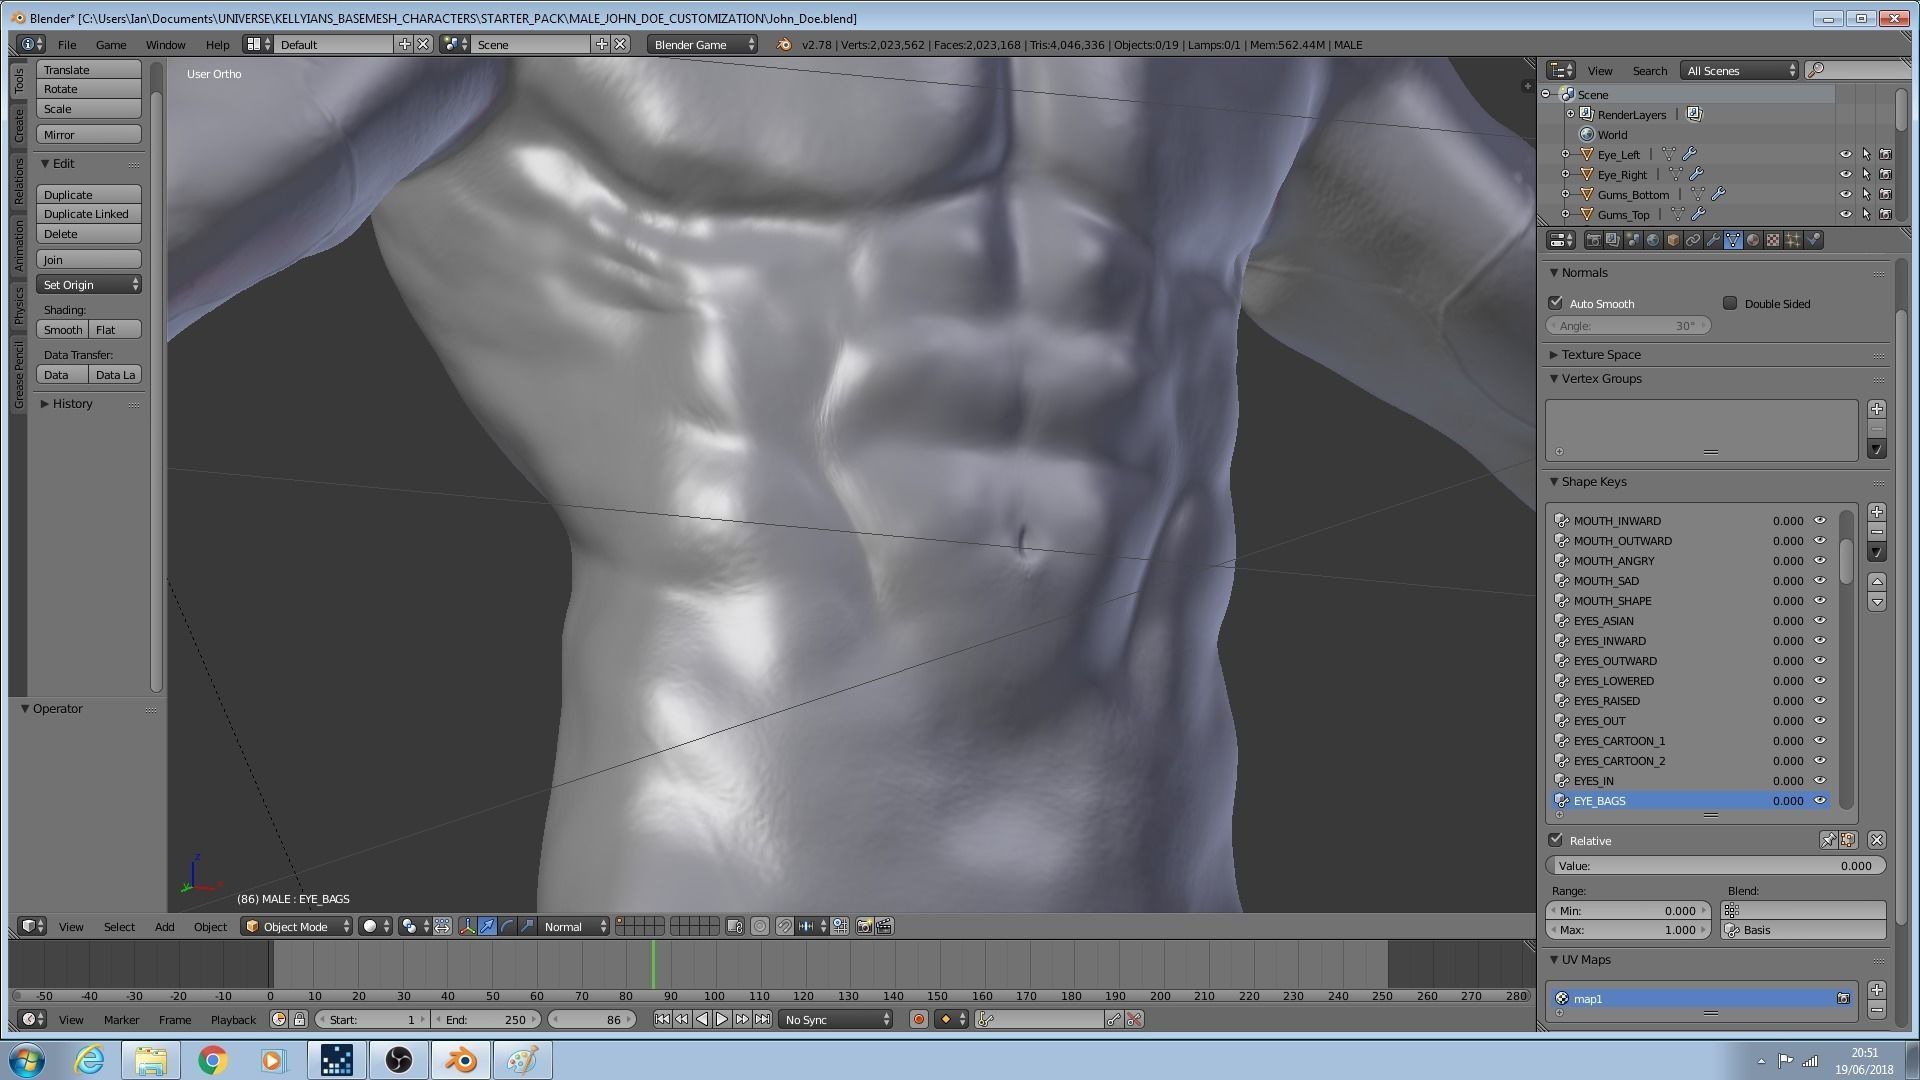
Task: Open the Render Layers properties tab
Action: 1613,240
